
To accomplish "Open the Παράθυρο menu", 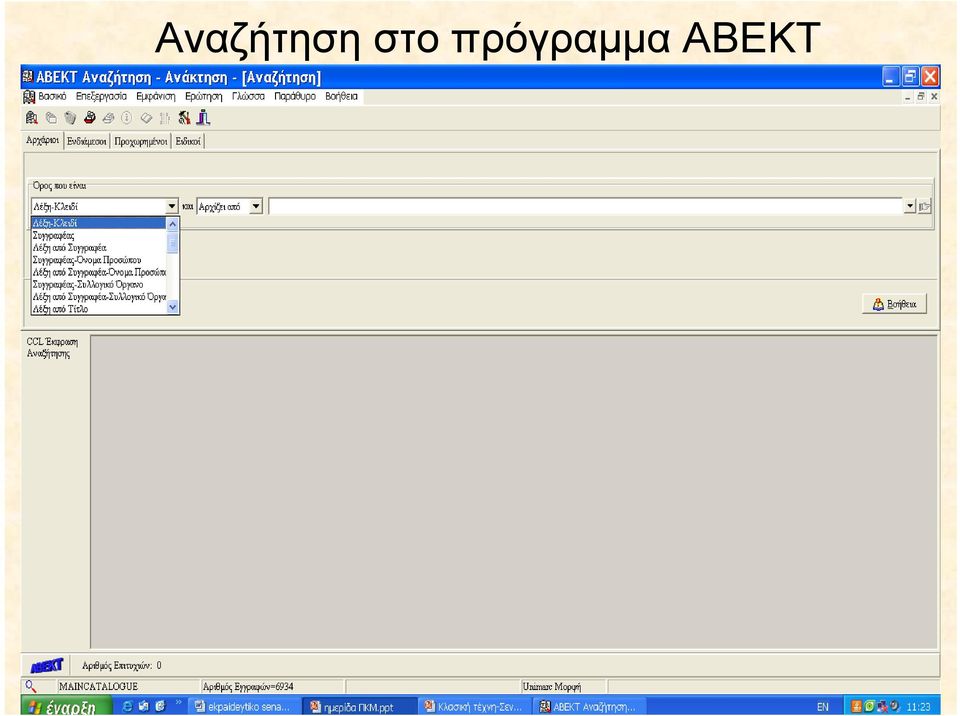I will pos(294,97).
